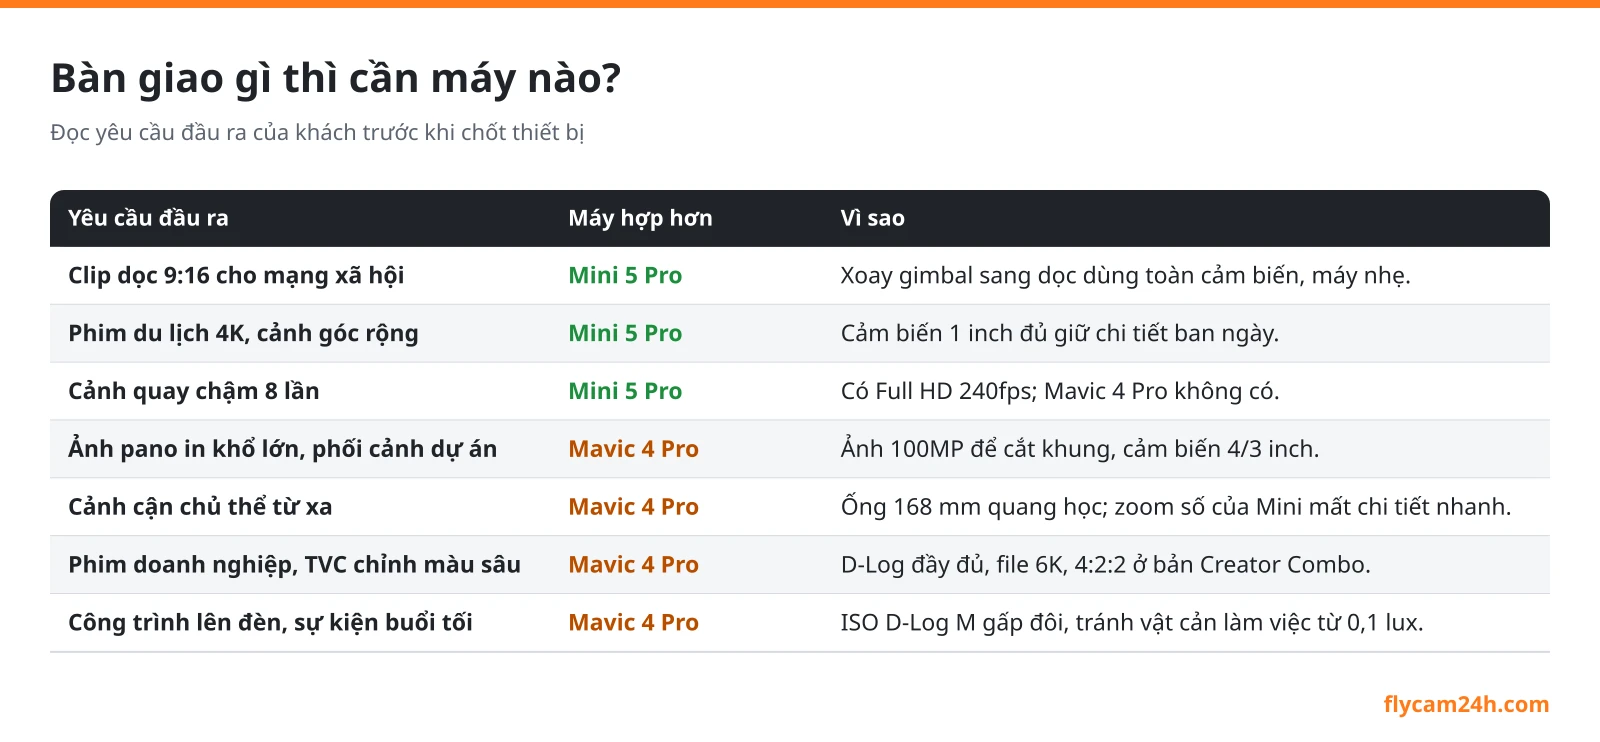Select the 'Máy hợp hơn' column header

pyautogui.click(x=640, y=218)
